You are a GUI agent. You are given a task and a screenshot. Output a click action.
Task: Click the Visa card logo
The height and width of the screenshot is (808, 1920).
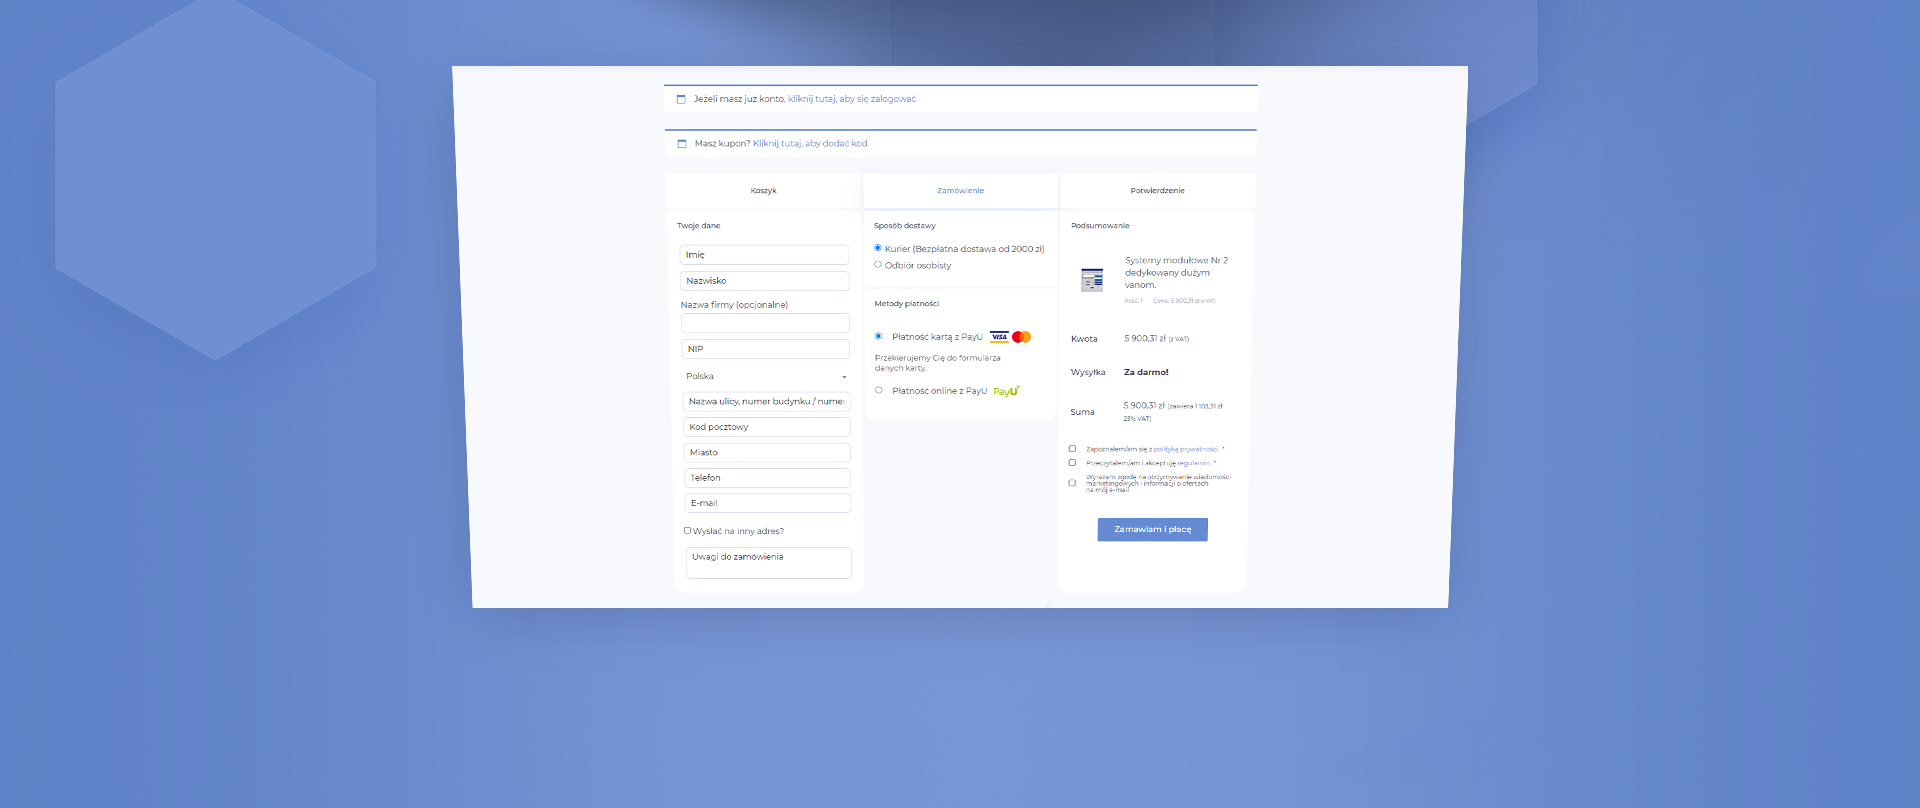999,337
